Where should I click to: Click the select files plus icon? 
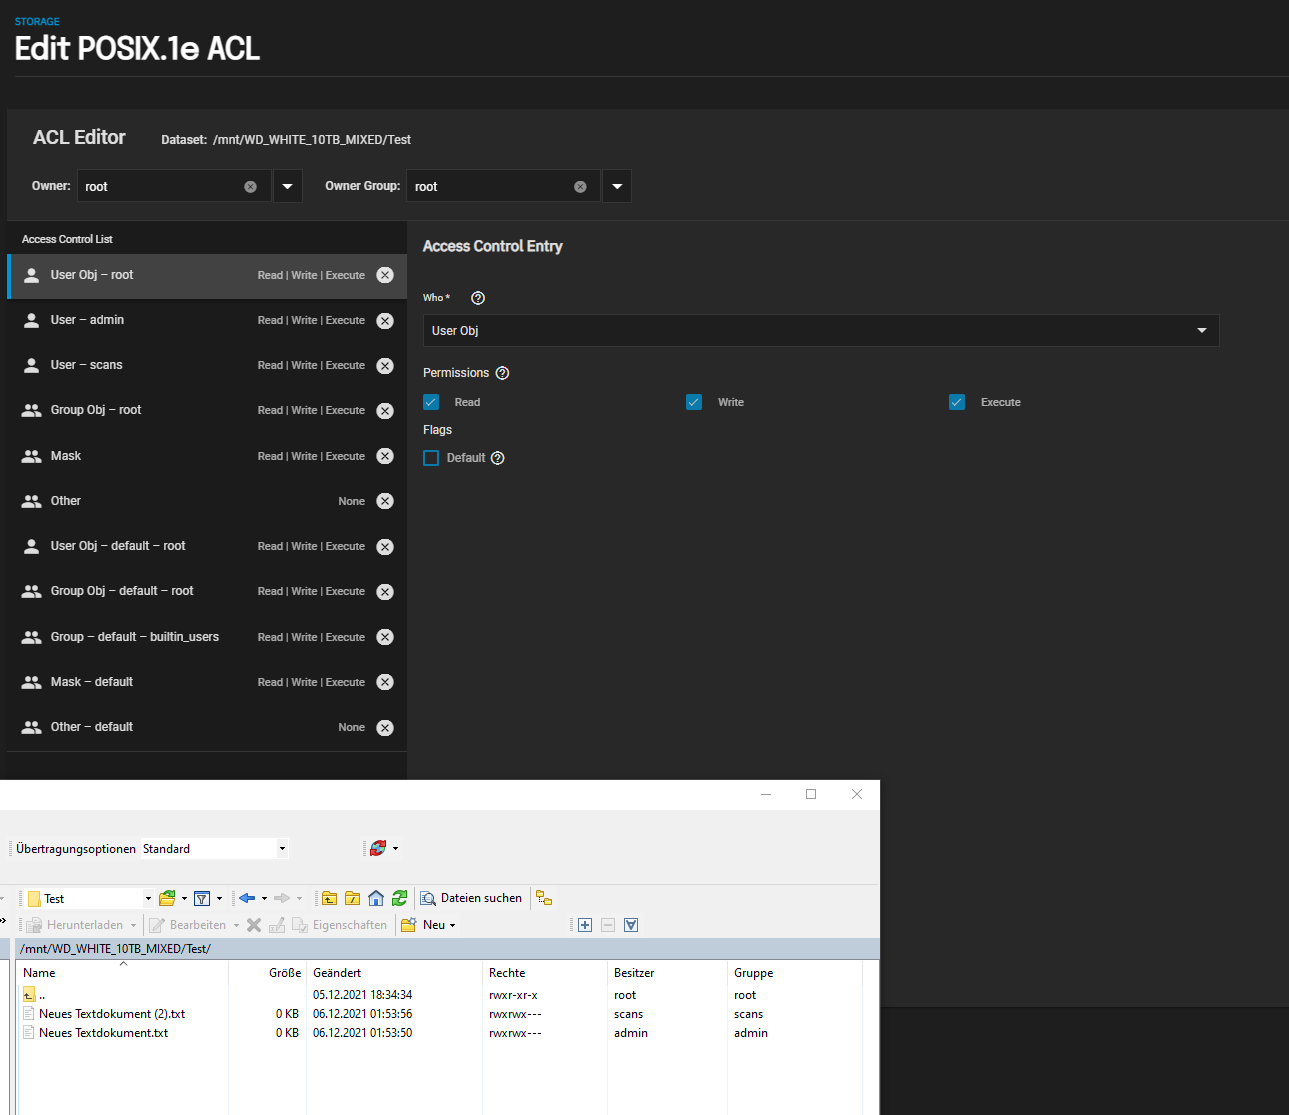[585, 925]
